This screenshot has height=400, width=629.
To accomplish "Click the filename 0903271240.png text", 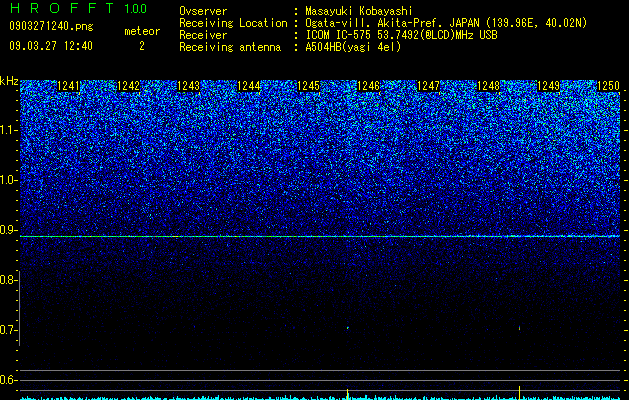I will (51, 26).
